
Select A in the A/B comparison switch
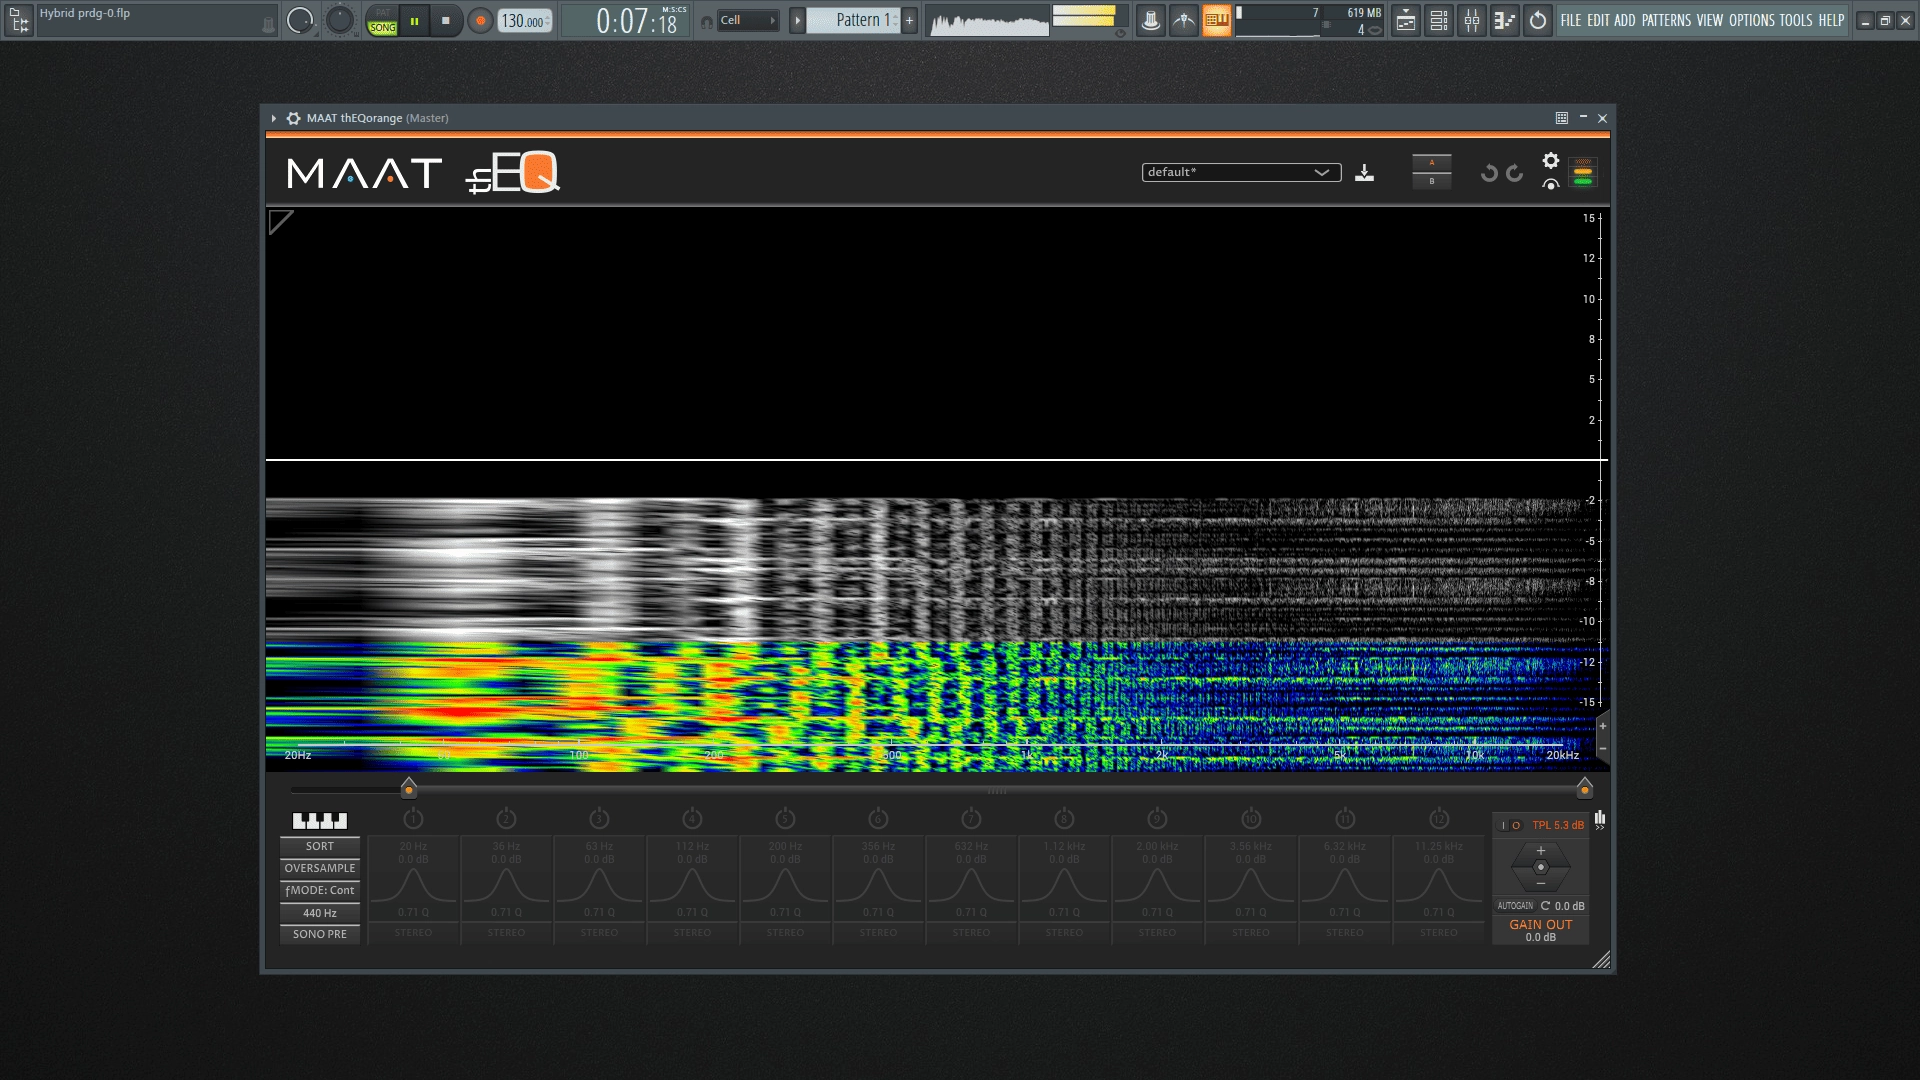(x=1431, y=163)
